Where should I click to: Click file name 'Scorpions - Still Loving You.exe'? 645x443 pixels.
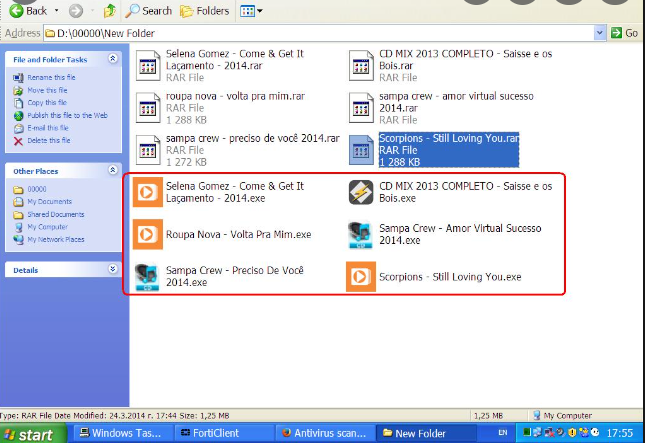(x=450, y=277)
